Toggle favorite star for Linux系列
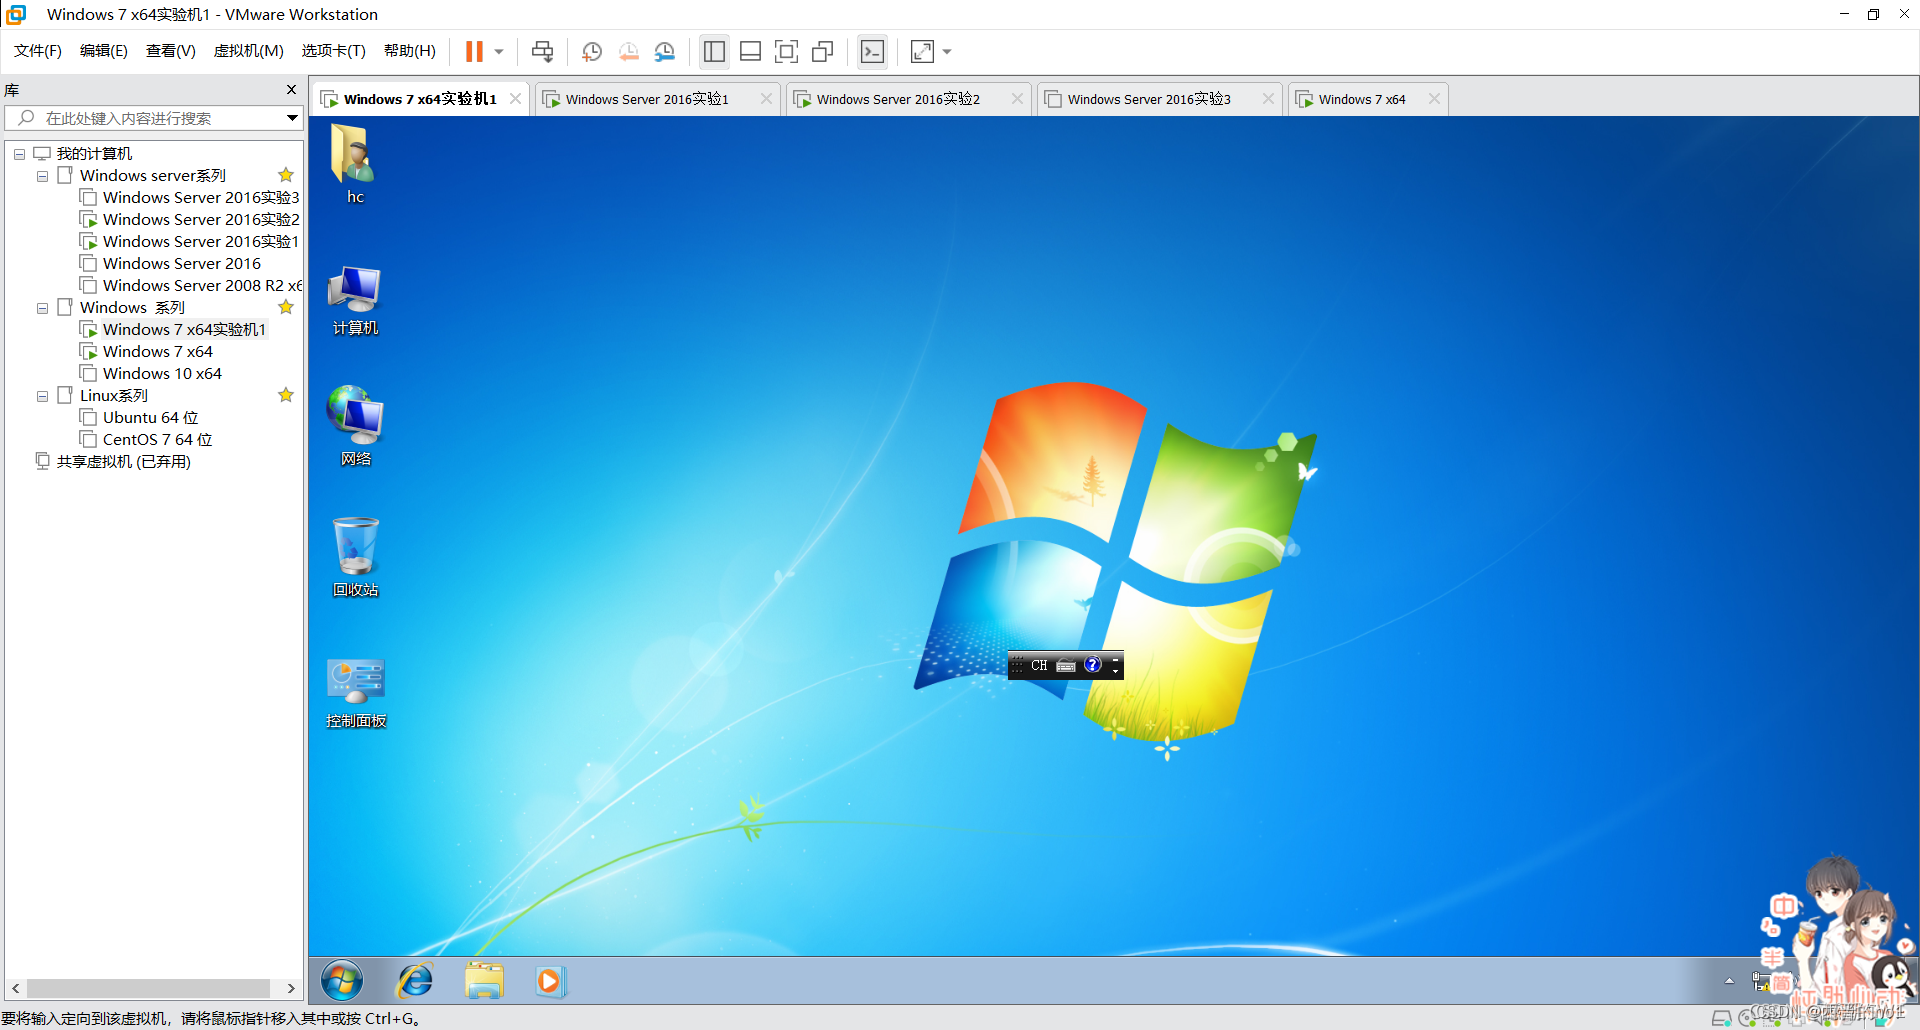Viewport: 1920px width, 1030px height. [x=286, y=395]
